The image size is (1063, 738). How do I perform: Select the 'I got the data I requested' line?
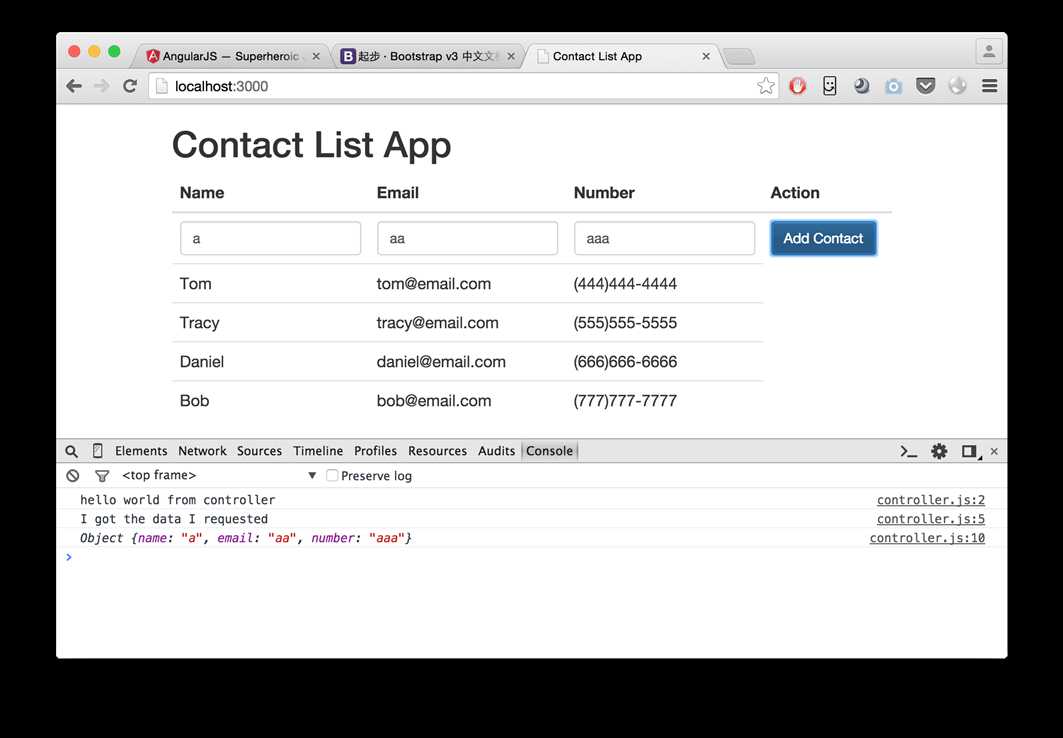pos(174,519)
